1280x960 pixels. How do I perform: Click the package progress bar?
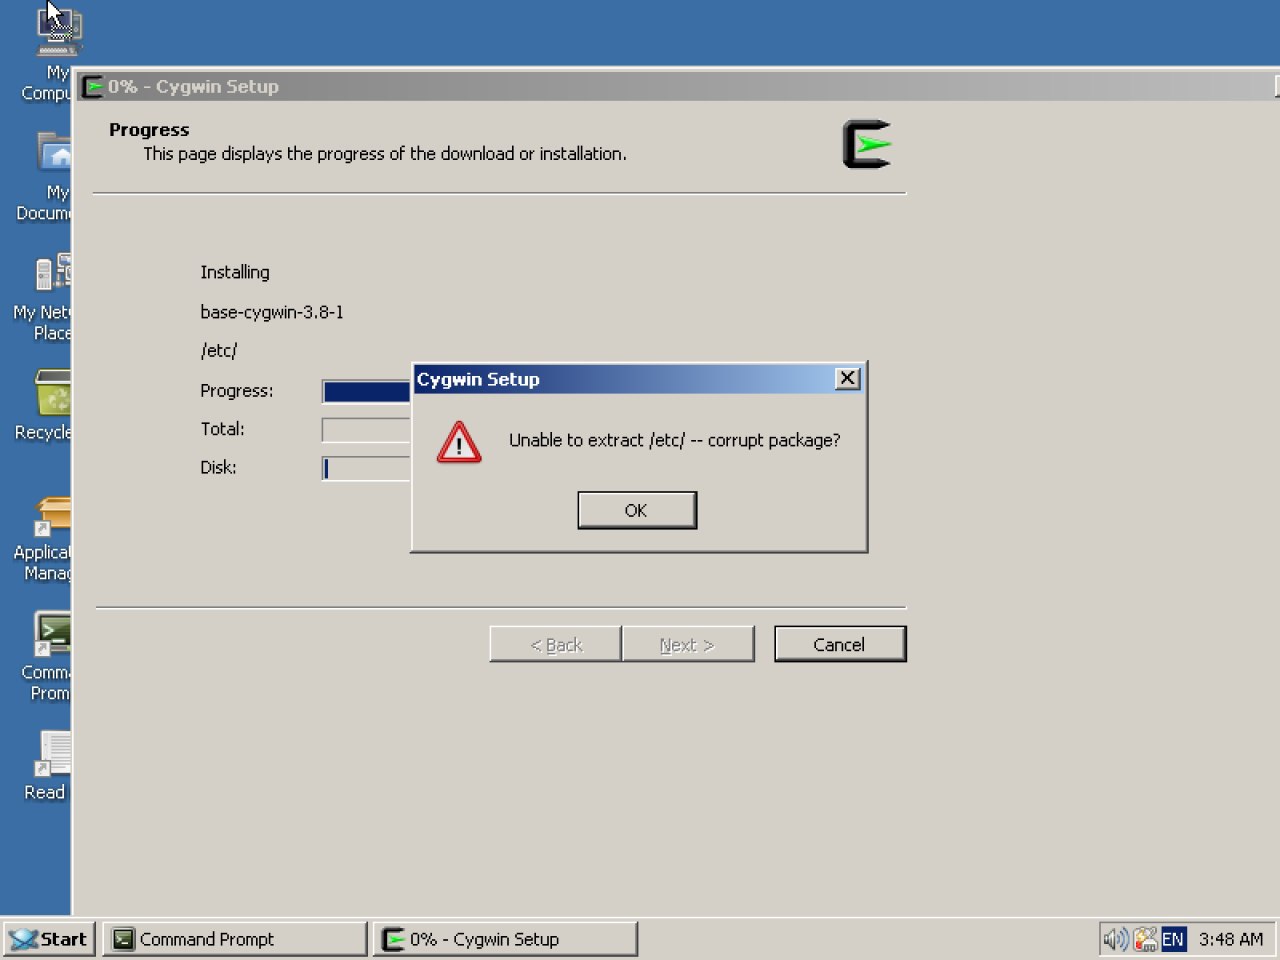click(366, 391)
